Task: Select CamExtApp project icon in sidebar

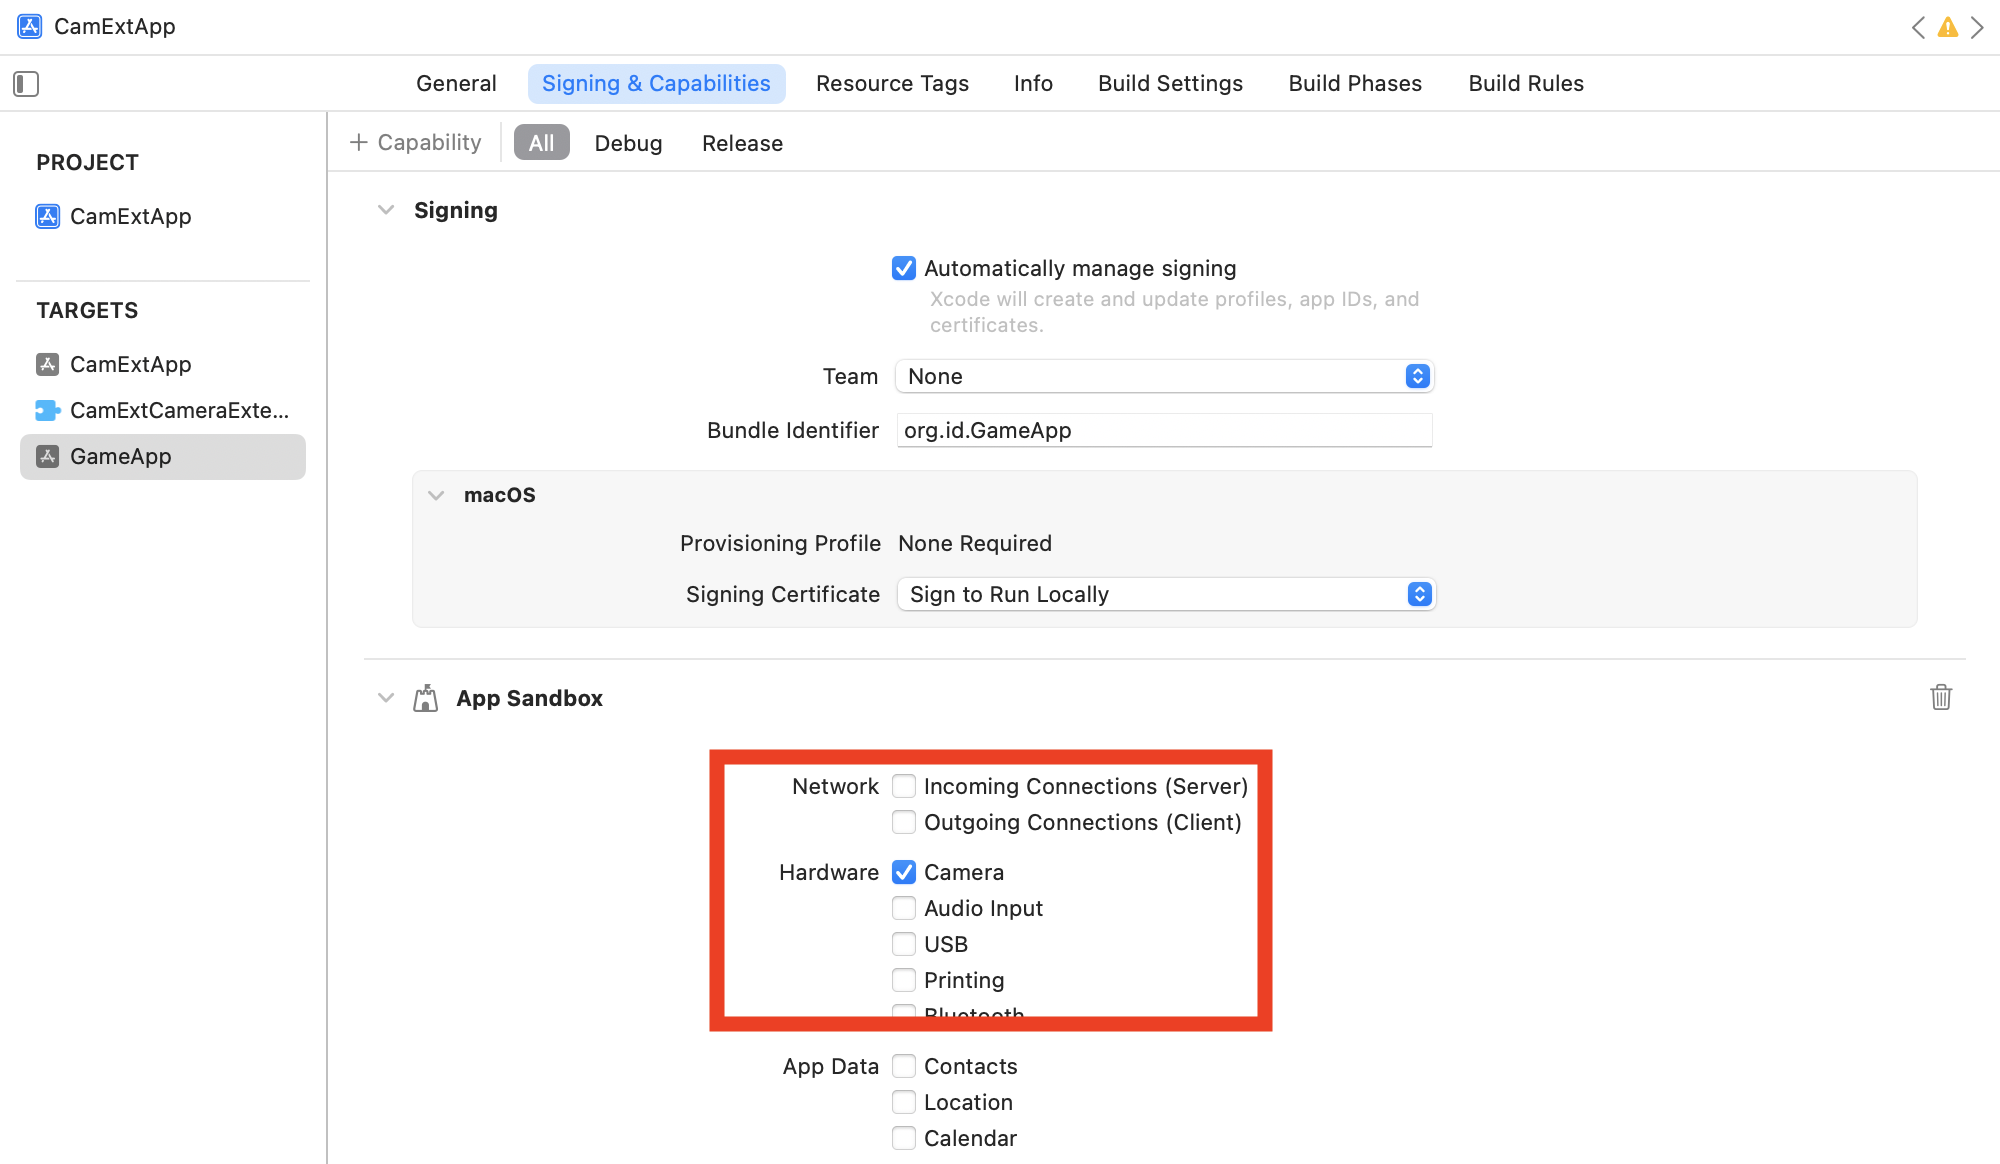Action: click(47, 216)
